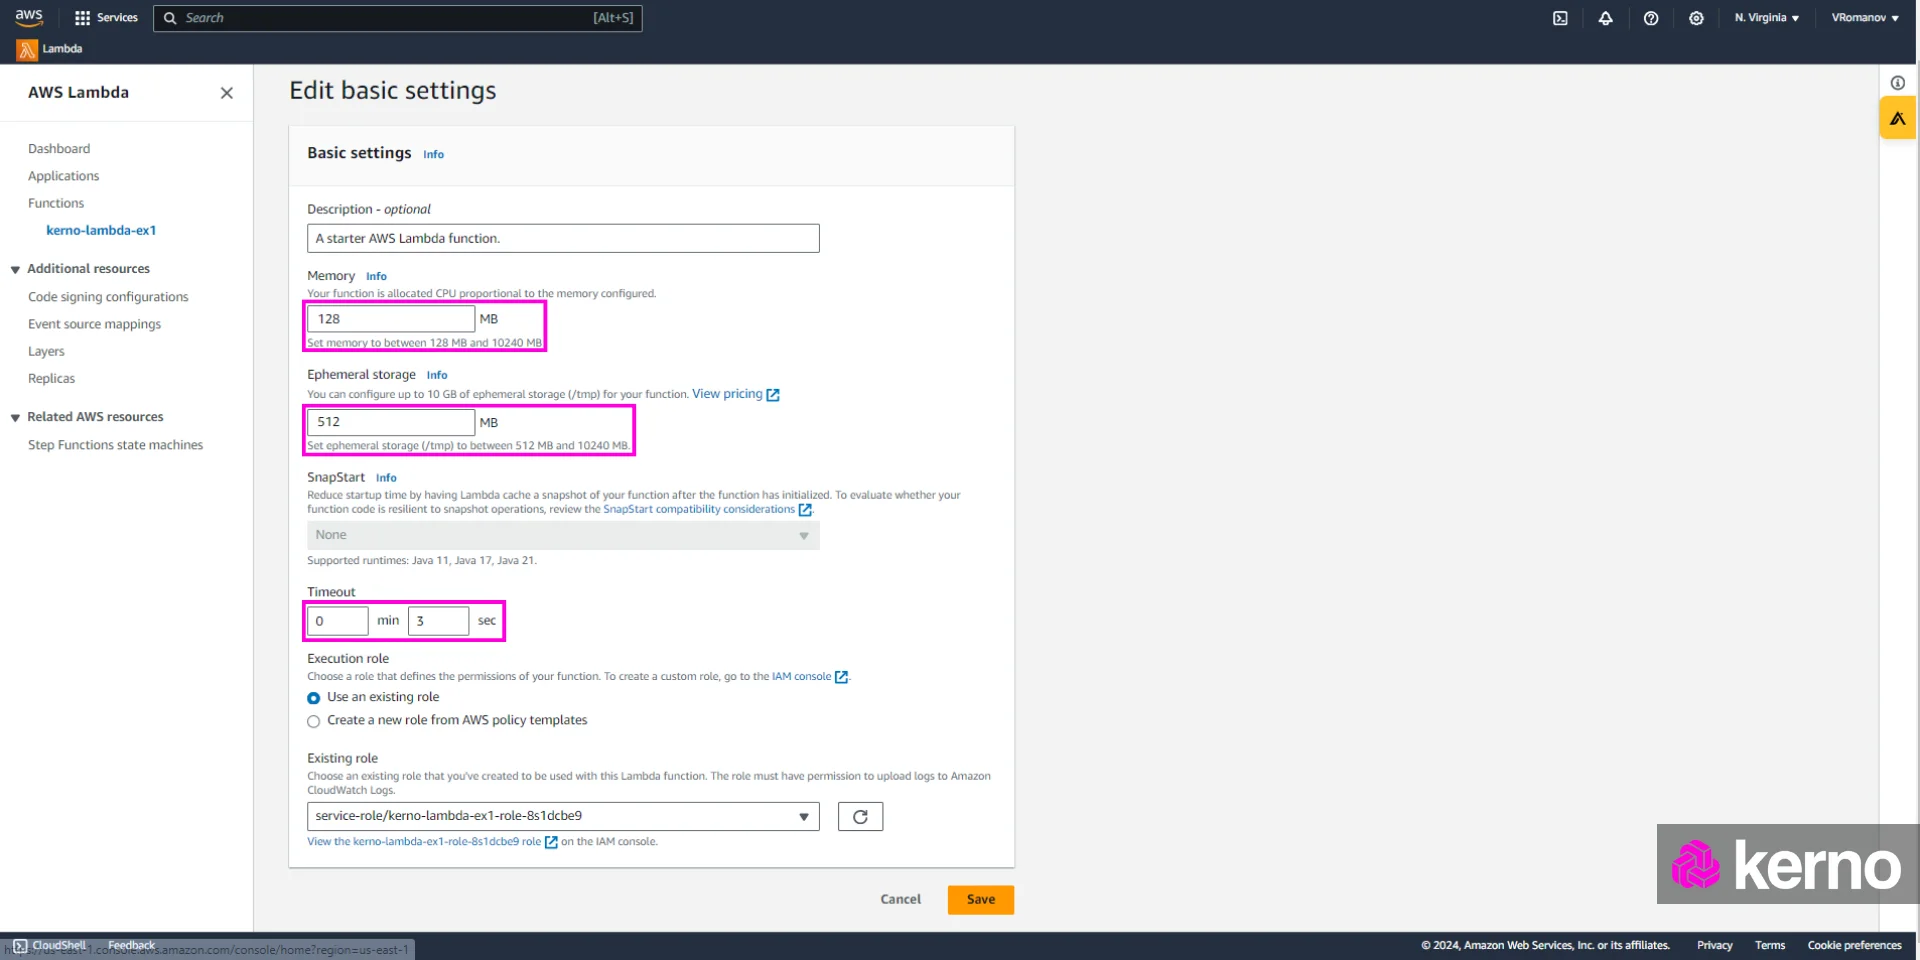
Task: Click the external icon next to IAM console
Action: pyautogui.click(x=841, y=677)
